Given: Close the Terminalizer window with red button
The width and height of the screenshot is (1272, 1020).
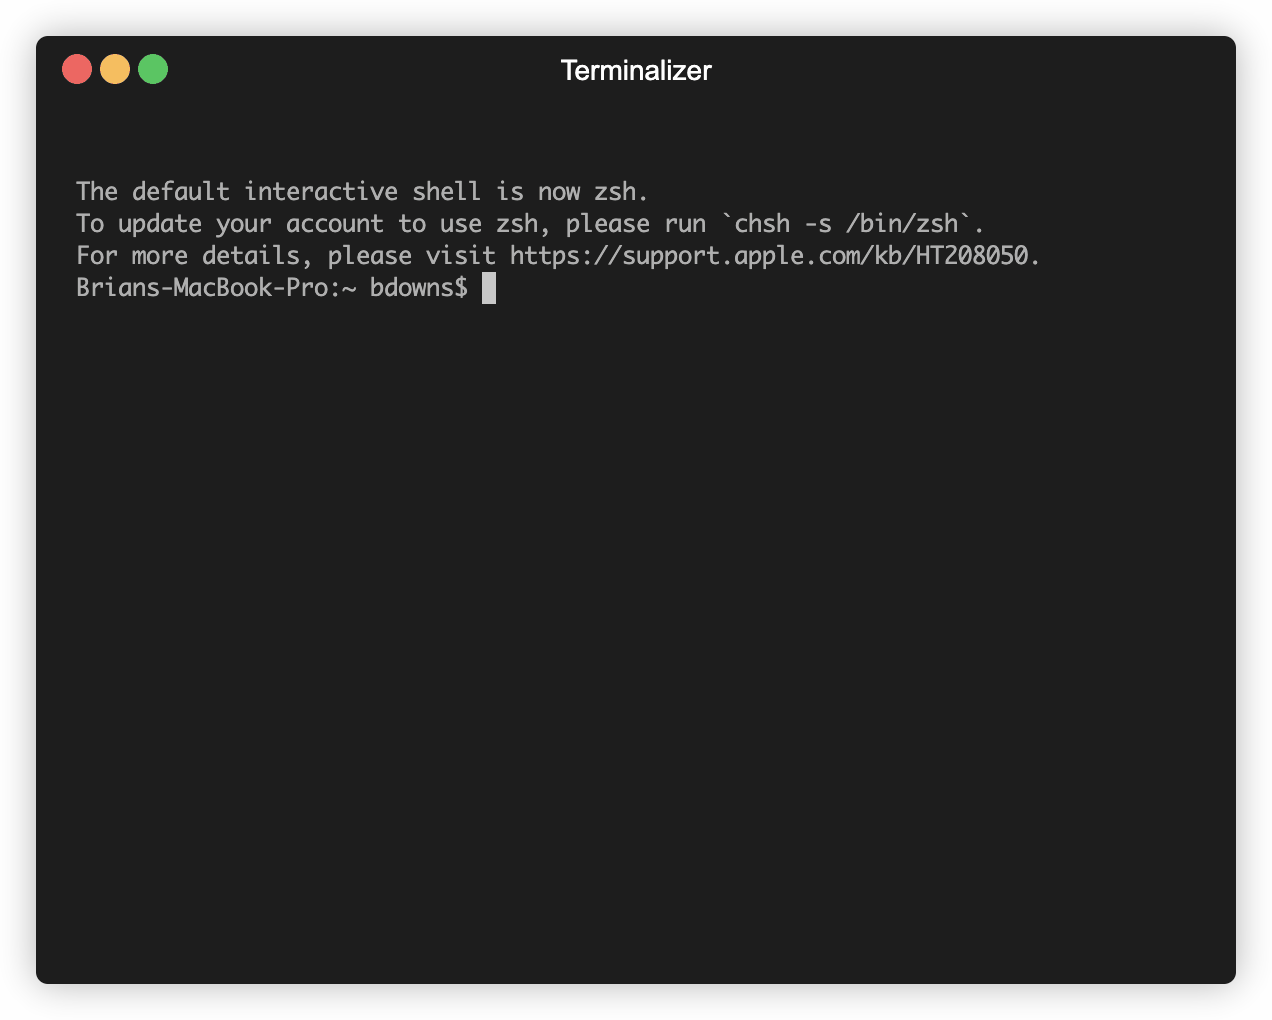Looking at the screenshot, I should pyautogui.click(x=77, y=69).
